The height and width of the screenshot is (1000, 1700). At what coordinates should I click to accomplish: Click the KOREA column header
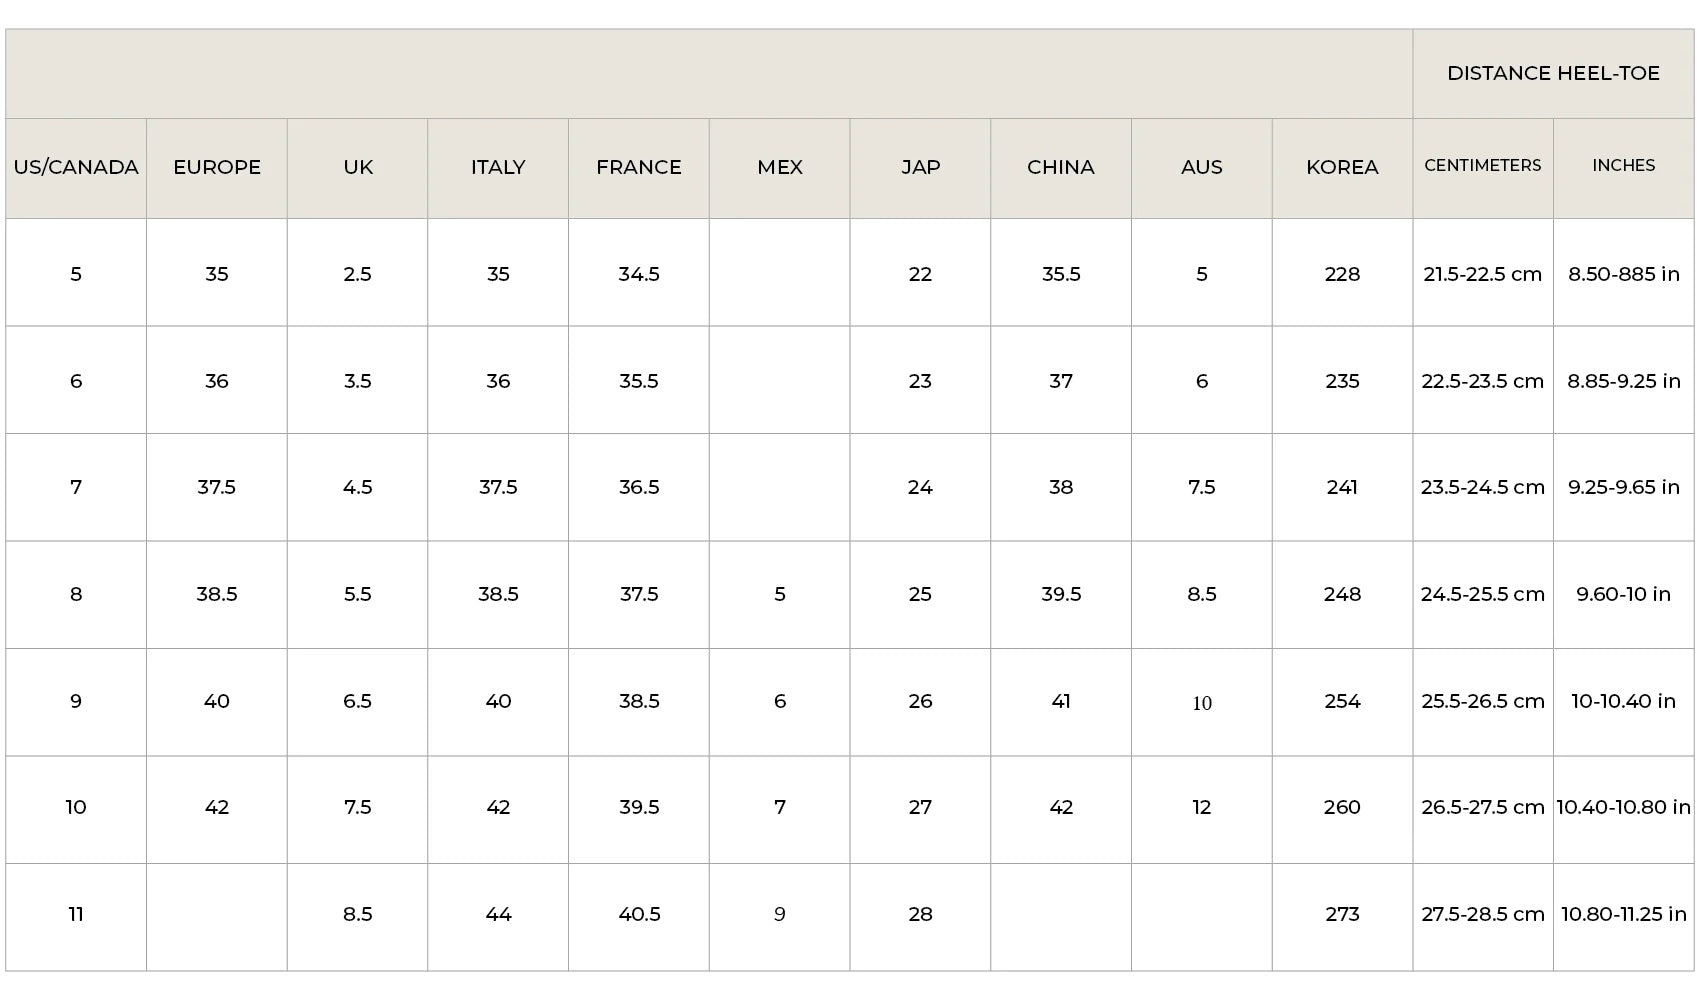1342,167
